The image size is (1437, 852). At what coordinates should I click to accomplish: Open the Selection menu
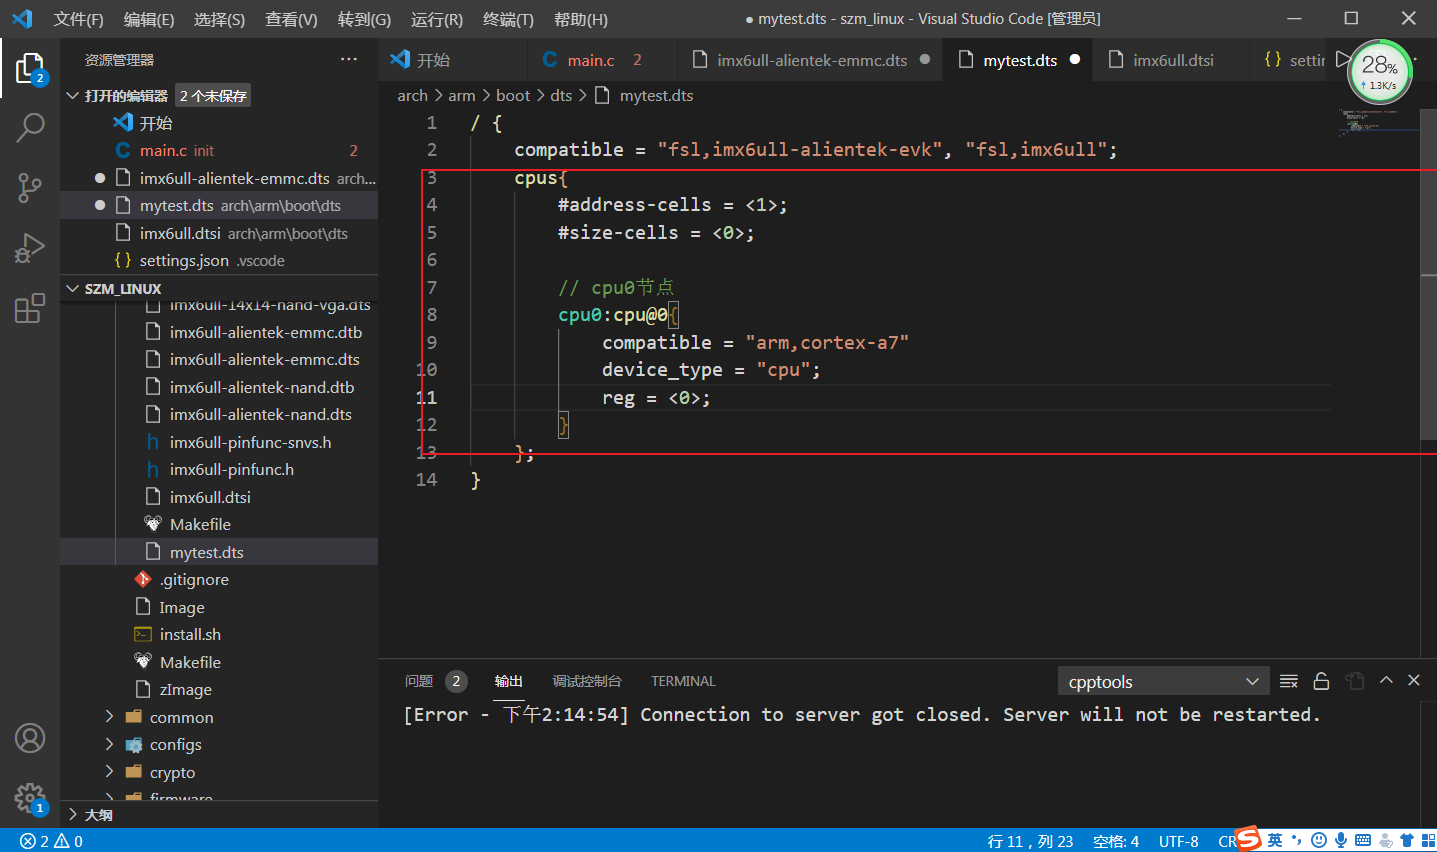click(219, 19)
